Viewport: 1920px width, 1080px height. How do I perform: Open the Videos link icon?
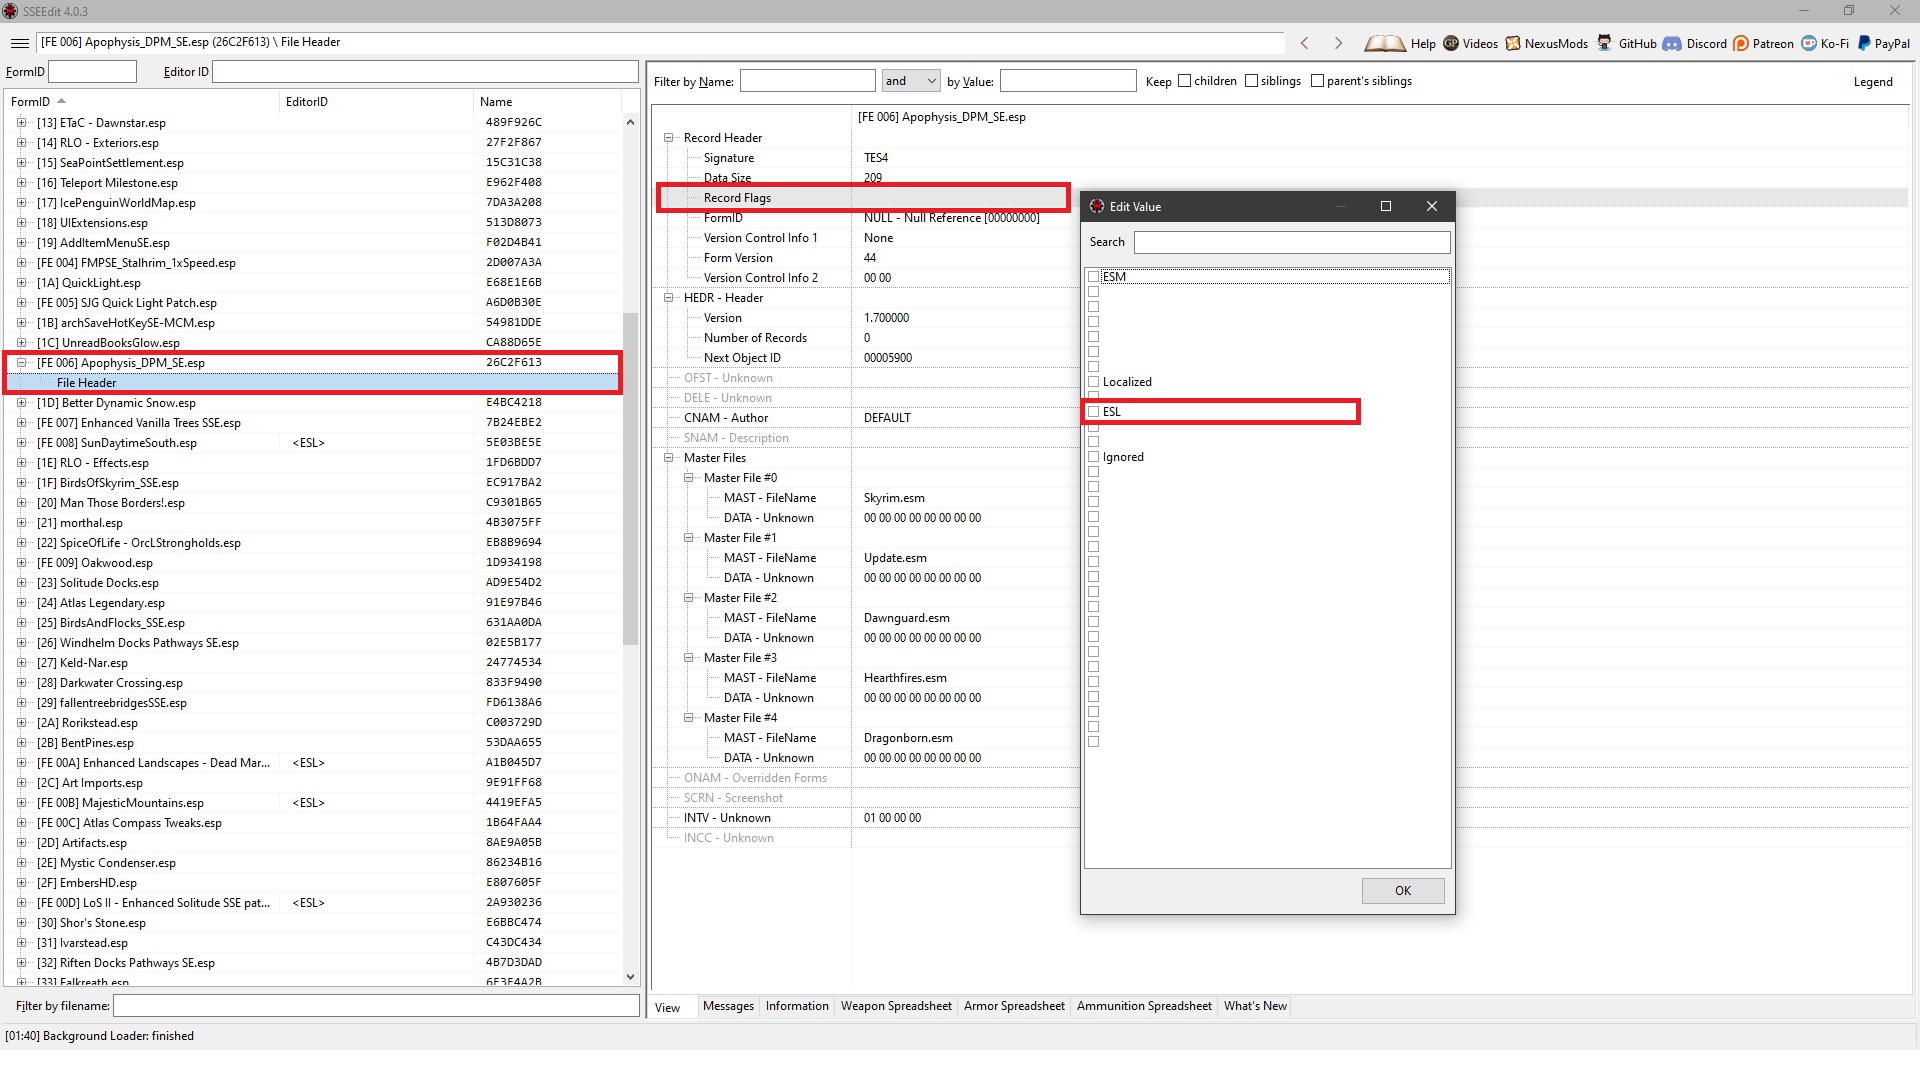pos(1451,43)
